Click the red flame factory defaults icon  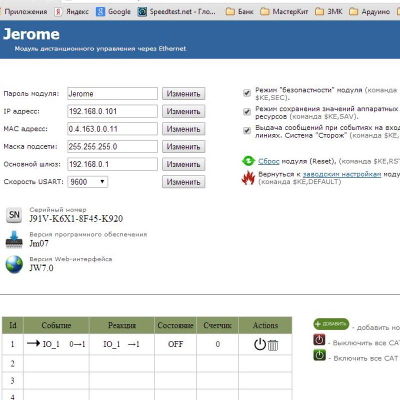tap(248, 178)
